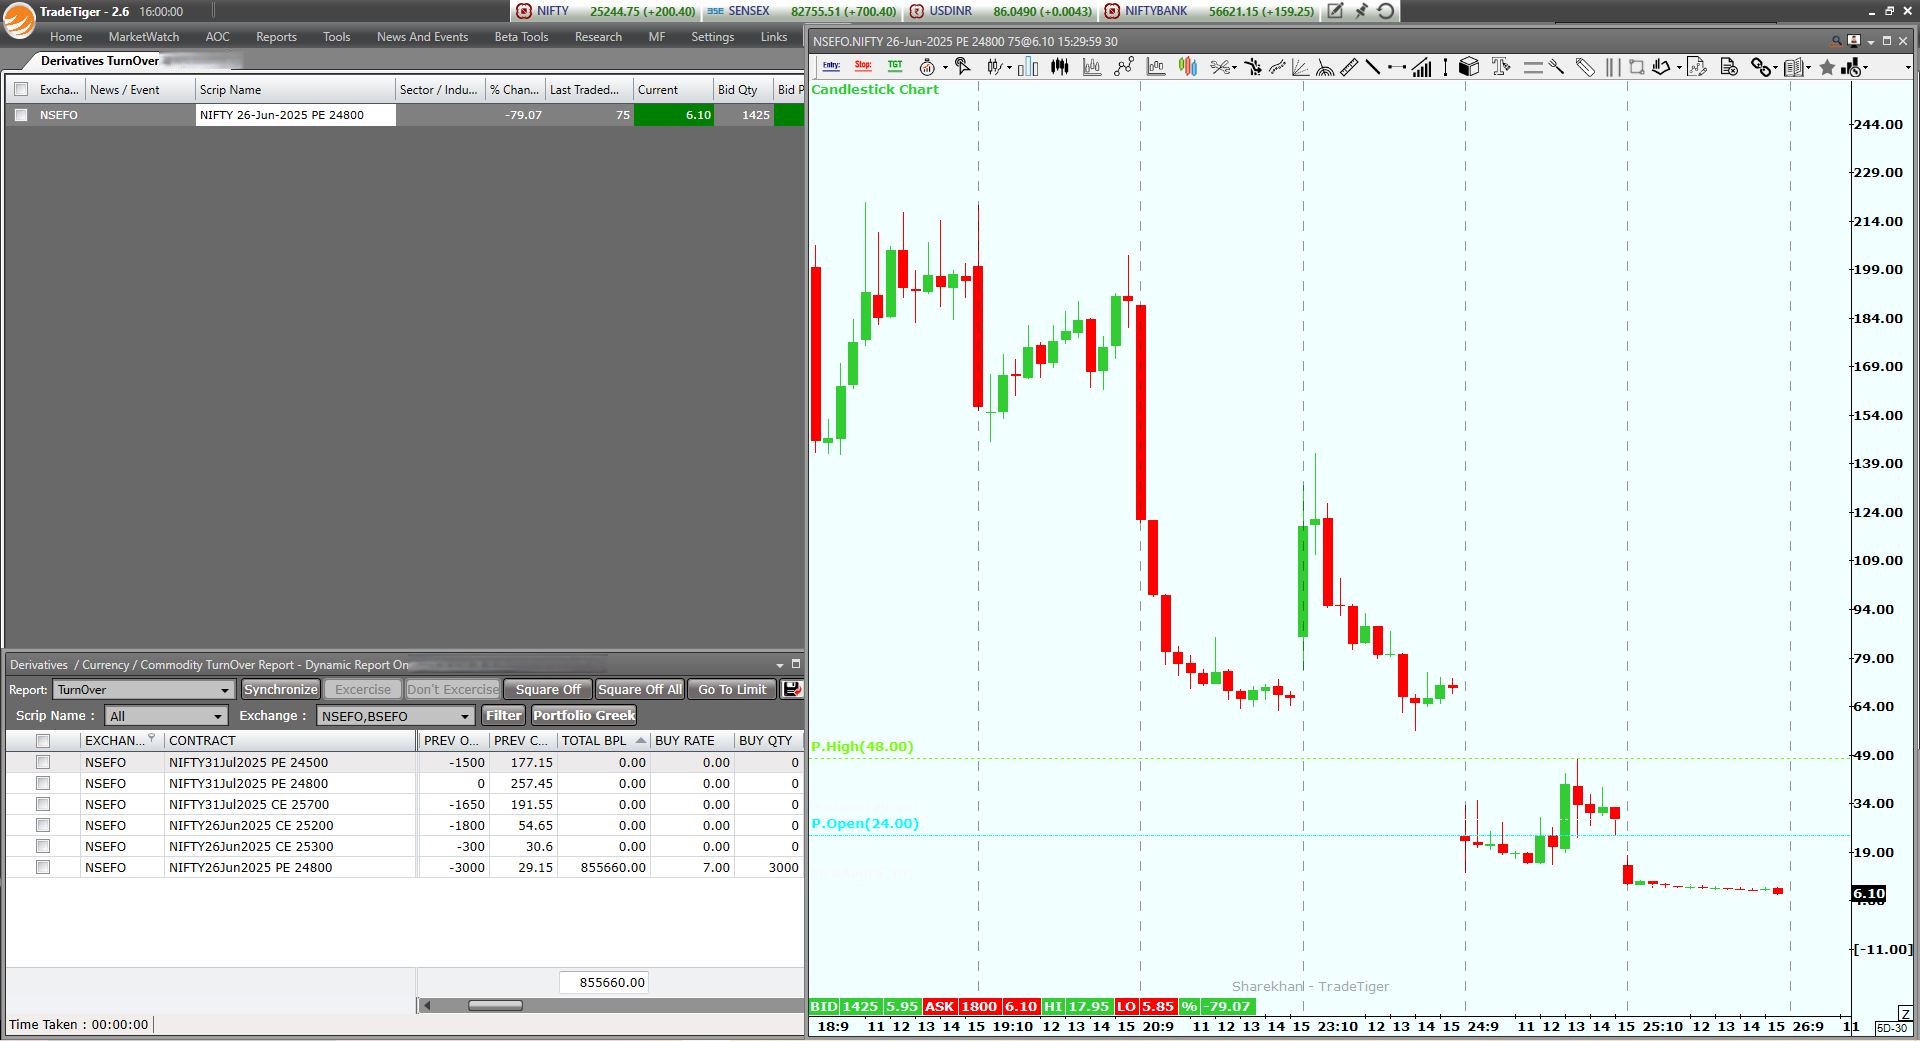Select the parallel horizontal lines tool
The image size is (1920, 1041).
[1533, 67]
